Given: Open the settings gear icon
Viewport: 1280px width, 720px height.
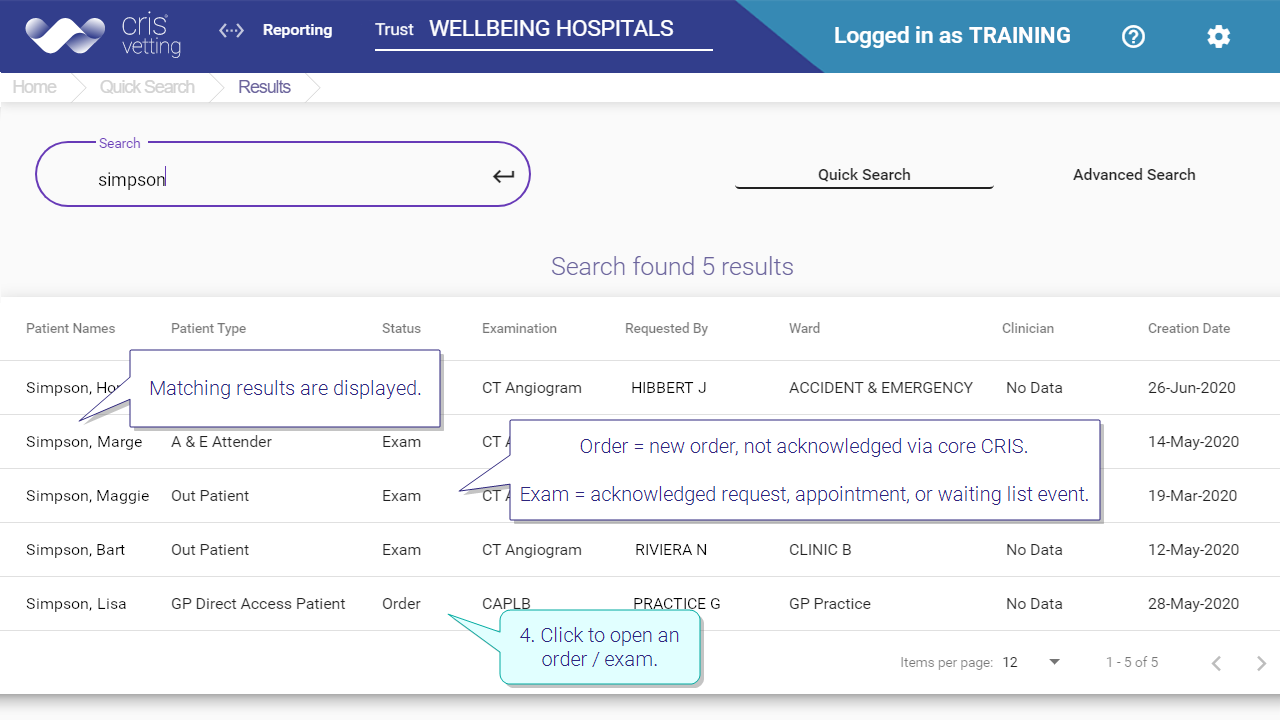Looking at the screenshot, I should pyautogui.click(x=1218, y=36).
